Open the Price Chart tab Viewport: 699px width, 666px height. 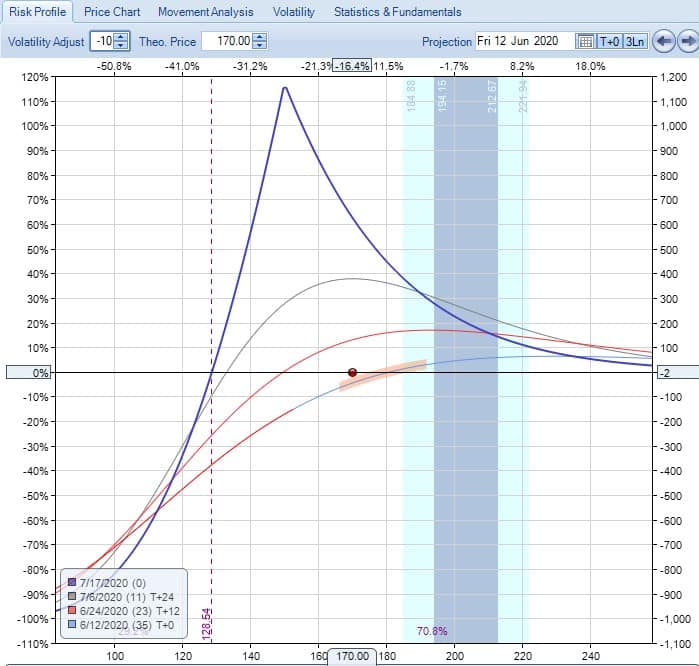pyautogui.click(x=112, y=12)
